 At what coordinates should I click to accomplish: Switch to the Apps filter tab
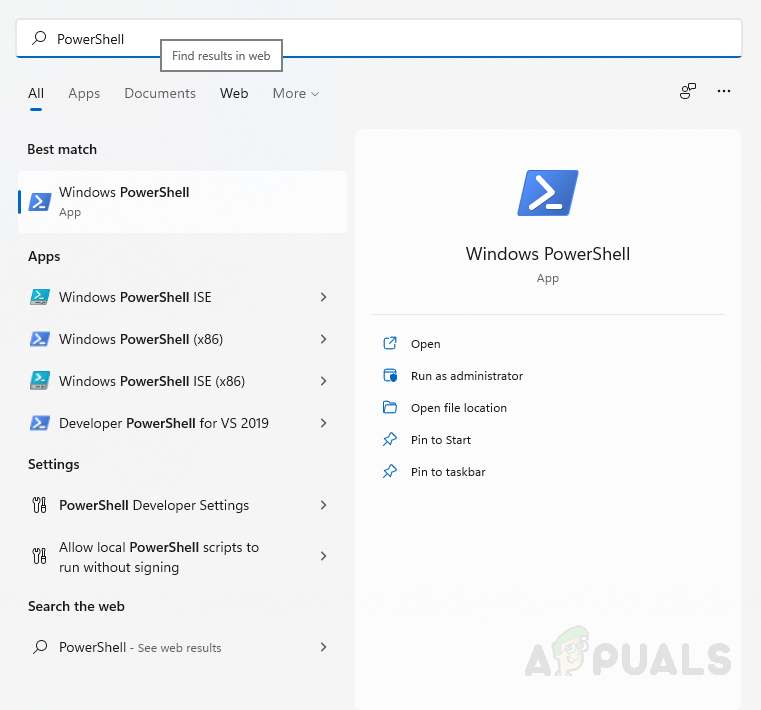pyautogui.click(x=84, y=93)
